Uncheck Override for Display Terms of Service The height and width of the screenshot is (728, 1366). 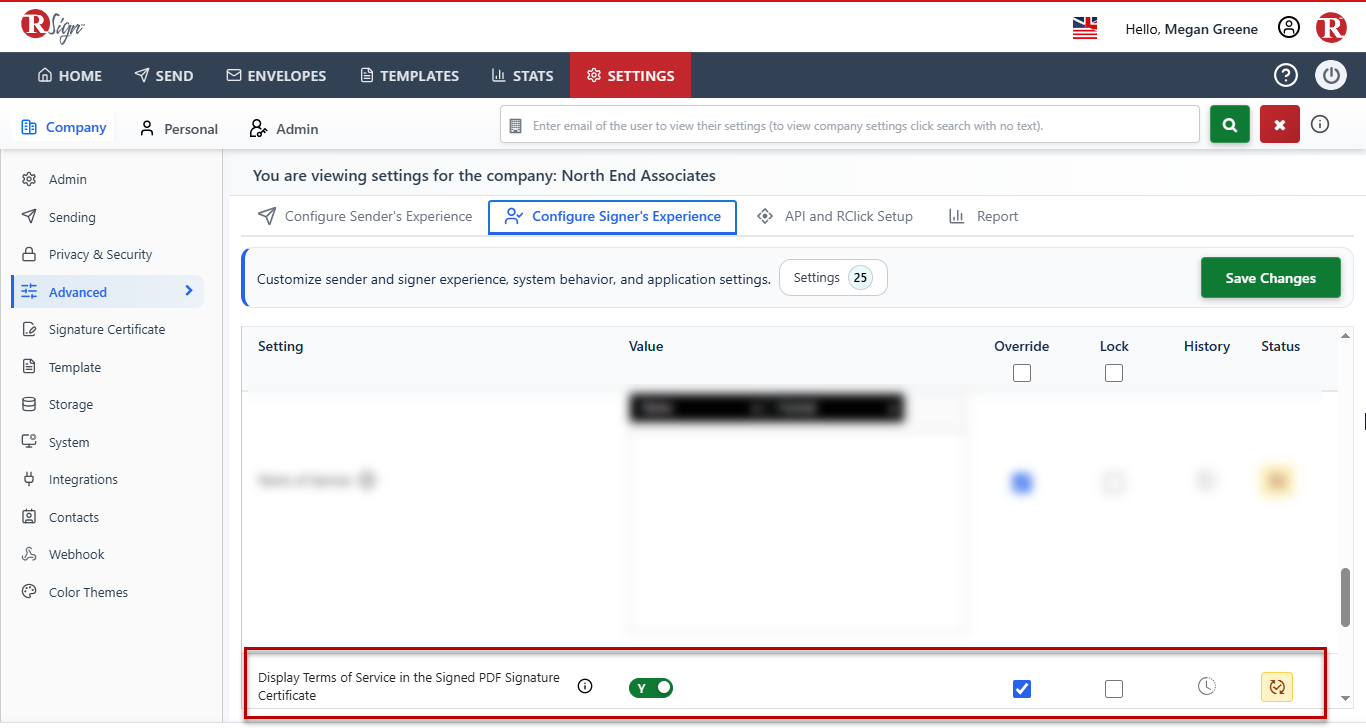pyautogui.click(x=1022, y=688)
